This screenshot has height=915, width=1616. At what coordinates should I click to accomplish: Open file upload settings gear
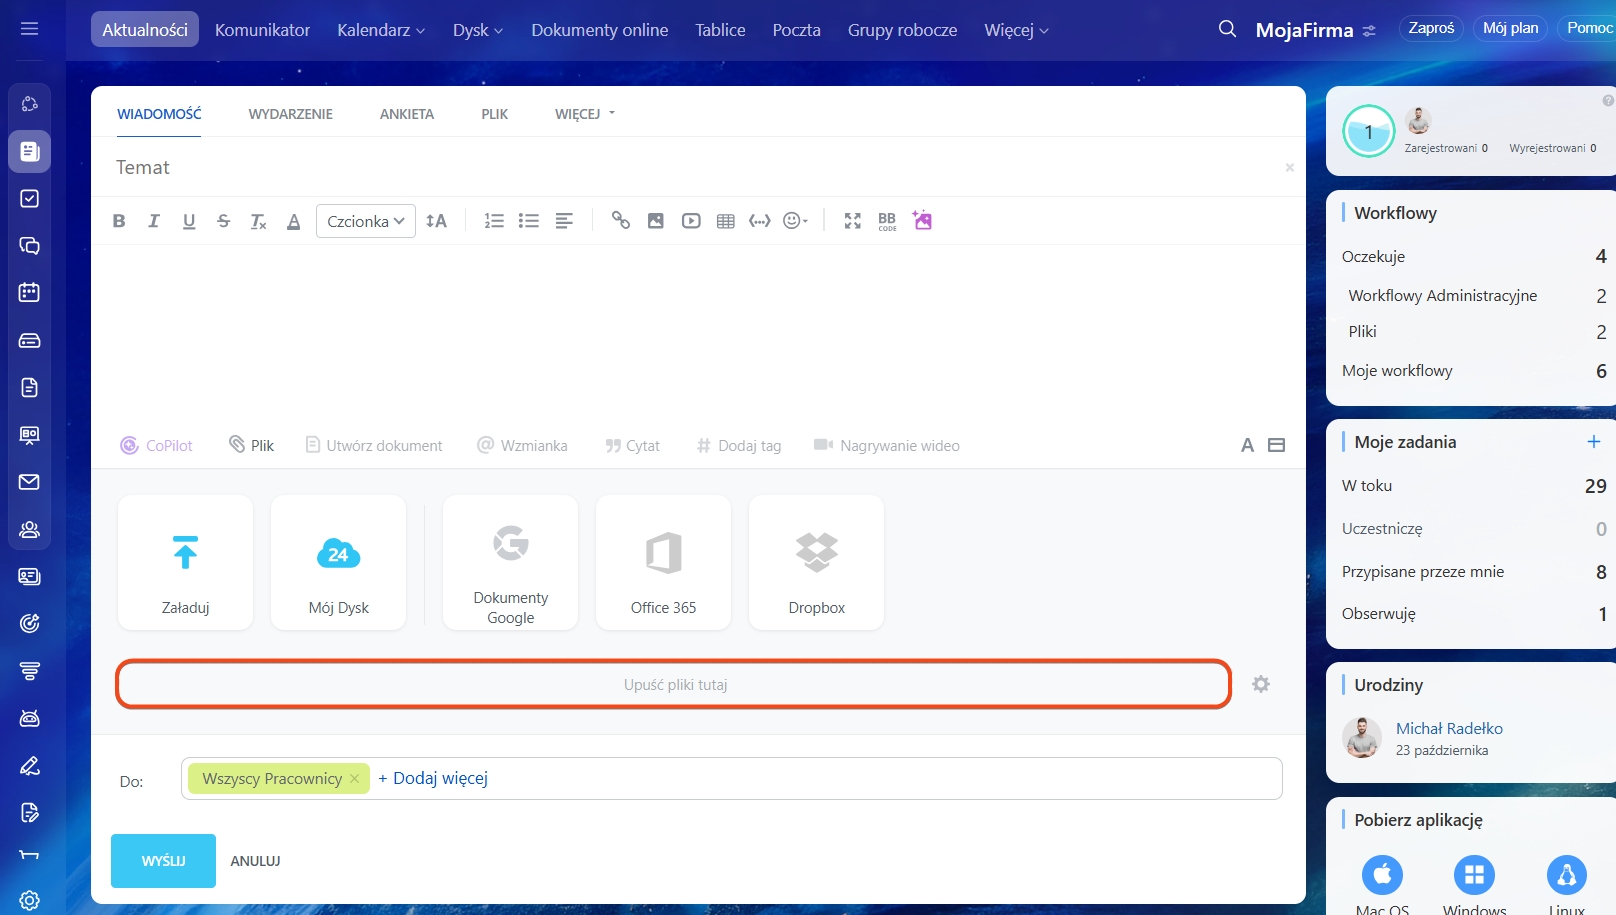coord(1261,684)
